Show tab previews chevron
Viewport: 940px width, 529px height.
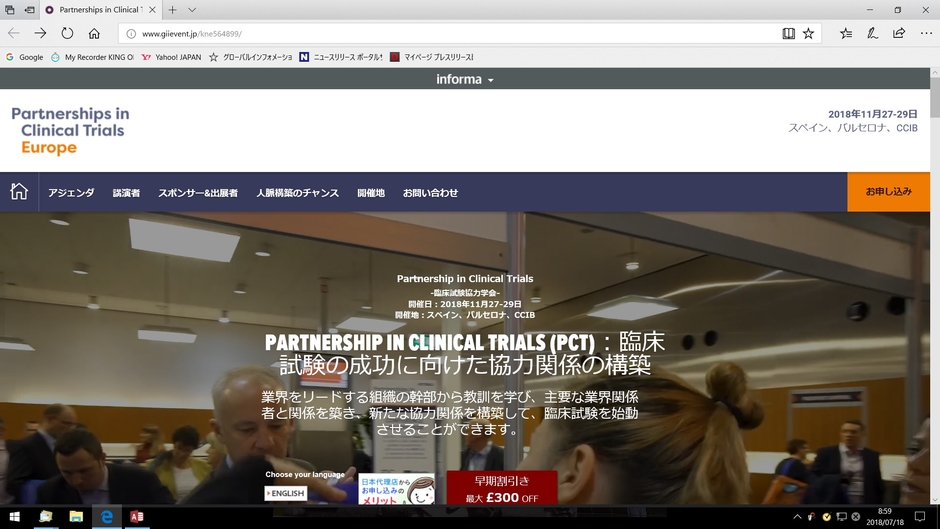[x=192, y=10]
